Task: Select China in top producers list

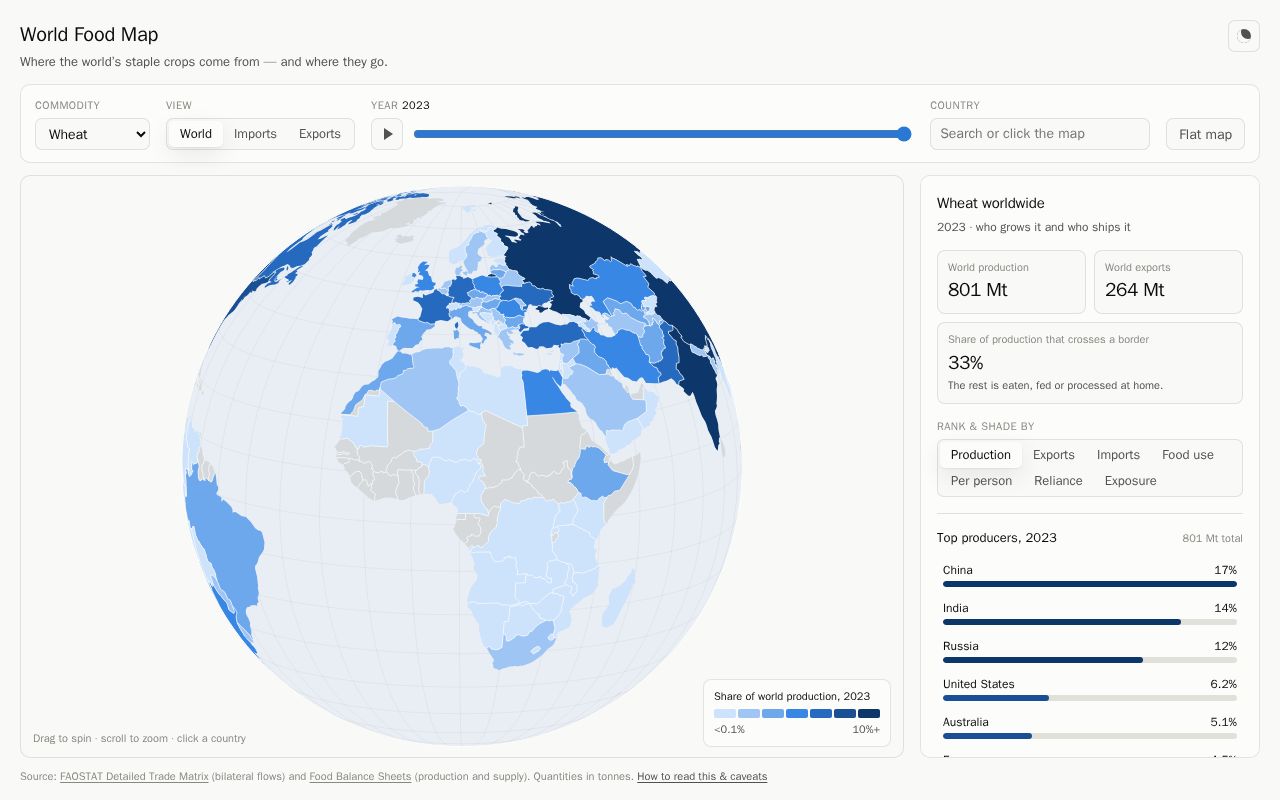Action: [x=1090, y=576]
